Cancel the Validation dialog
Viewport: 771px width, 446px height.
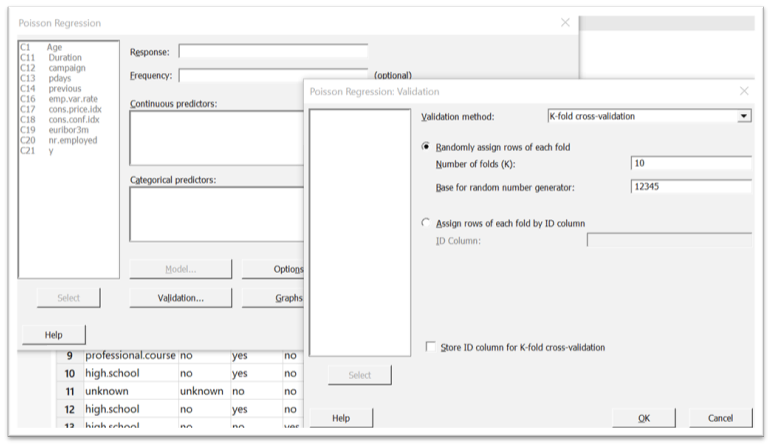click(720, 417)
